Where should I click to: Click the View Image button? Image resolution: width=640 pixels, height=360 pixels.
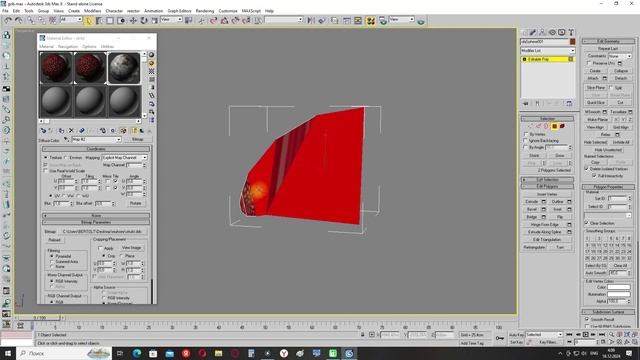coord(131,248)
